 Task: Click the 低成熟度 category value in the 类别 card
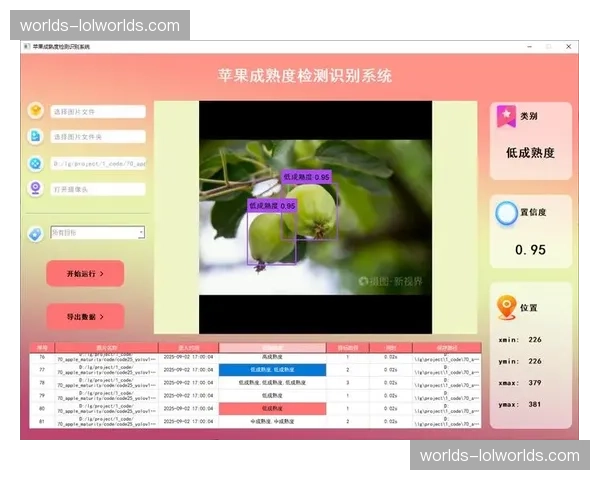coord(530,153)
